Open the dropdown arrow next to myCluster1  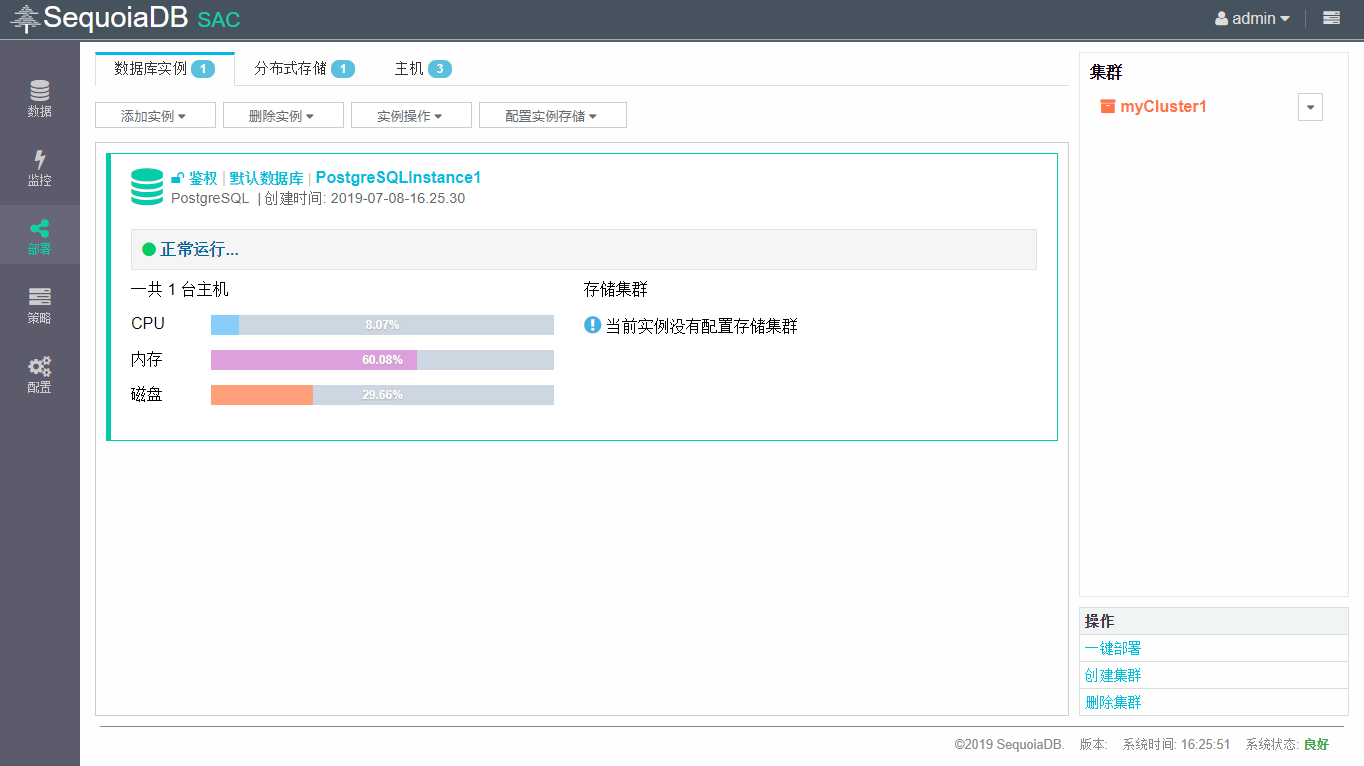[x=1310, y=106]
